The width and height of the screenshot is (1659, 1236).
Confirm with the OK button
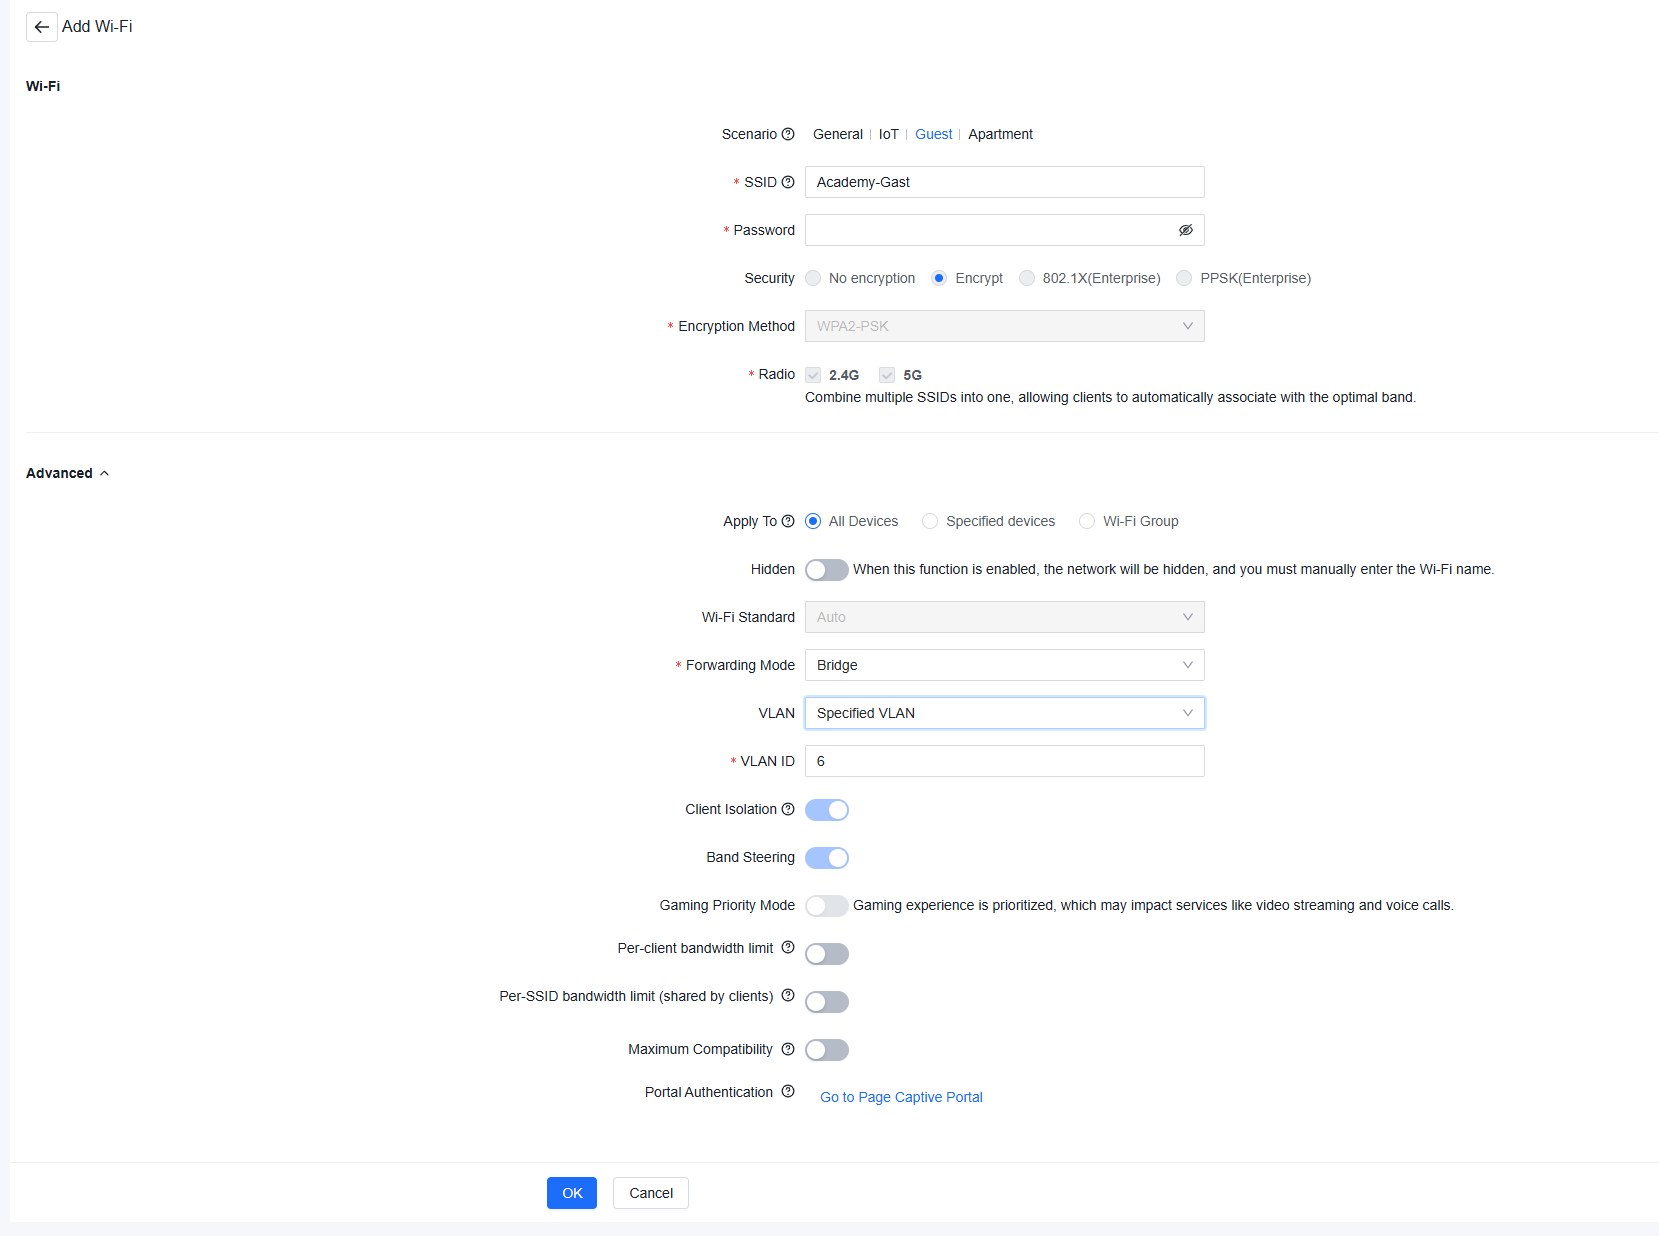[x=572, y=1193]
